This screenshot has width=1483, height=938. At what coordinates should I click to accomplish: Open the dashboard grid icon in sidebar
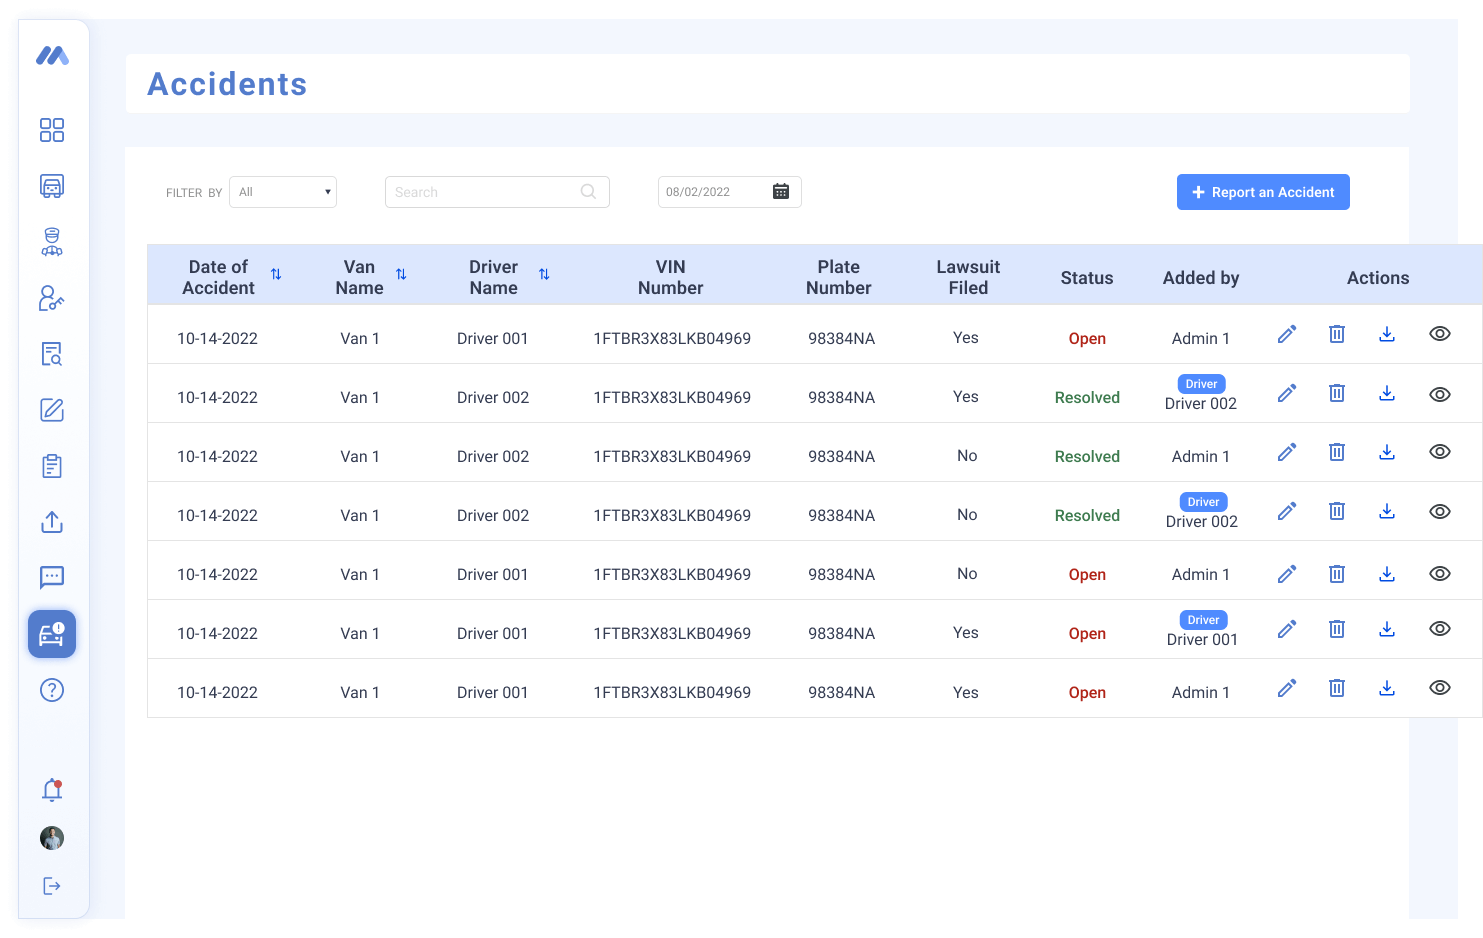pyautogui.click(x=52, y=130)
